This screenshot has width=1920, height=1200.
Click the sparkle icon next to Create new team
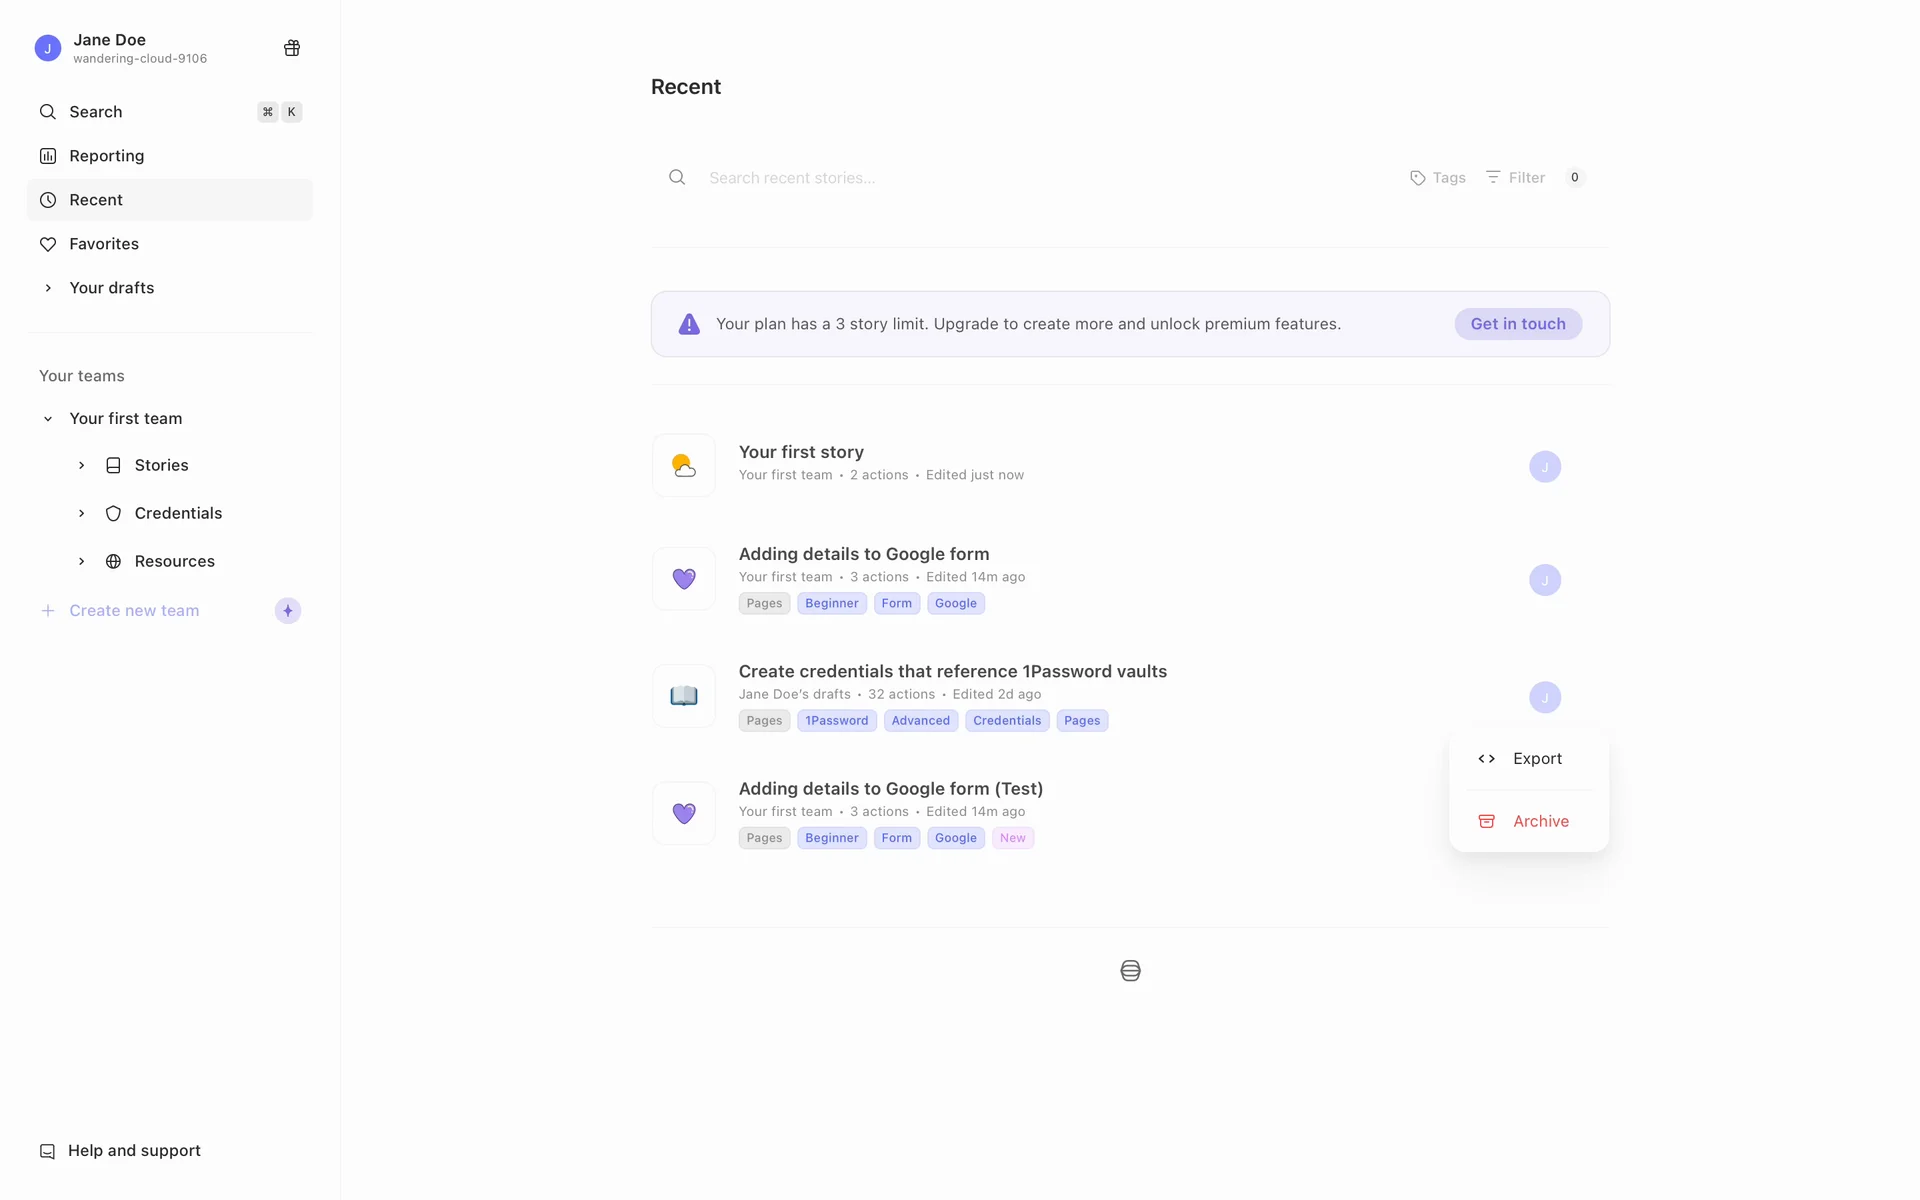(288, 611)
